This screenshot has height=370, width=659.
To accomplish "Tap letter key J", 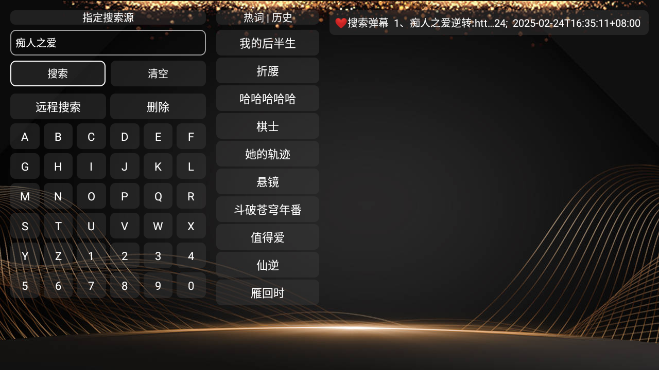I will [x=124, y=166].
